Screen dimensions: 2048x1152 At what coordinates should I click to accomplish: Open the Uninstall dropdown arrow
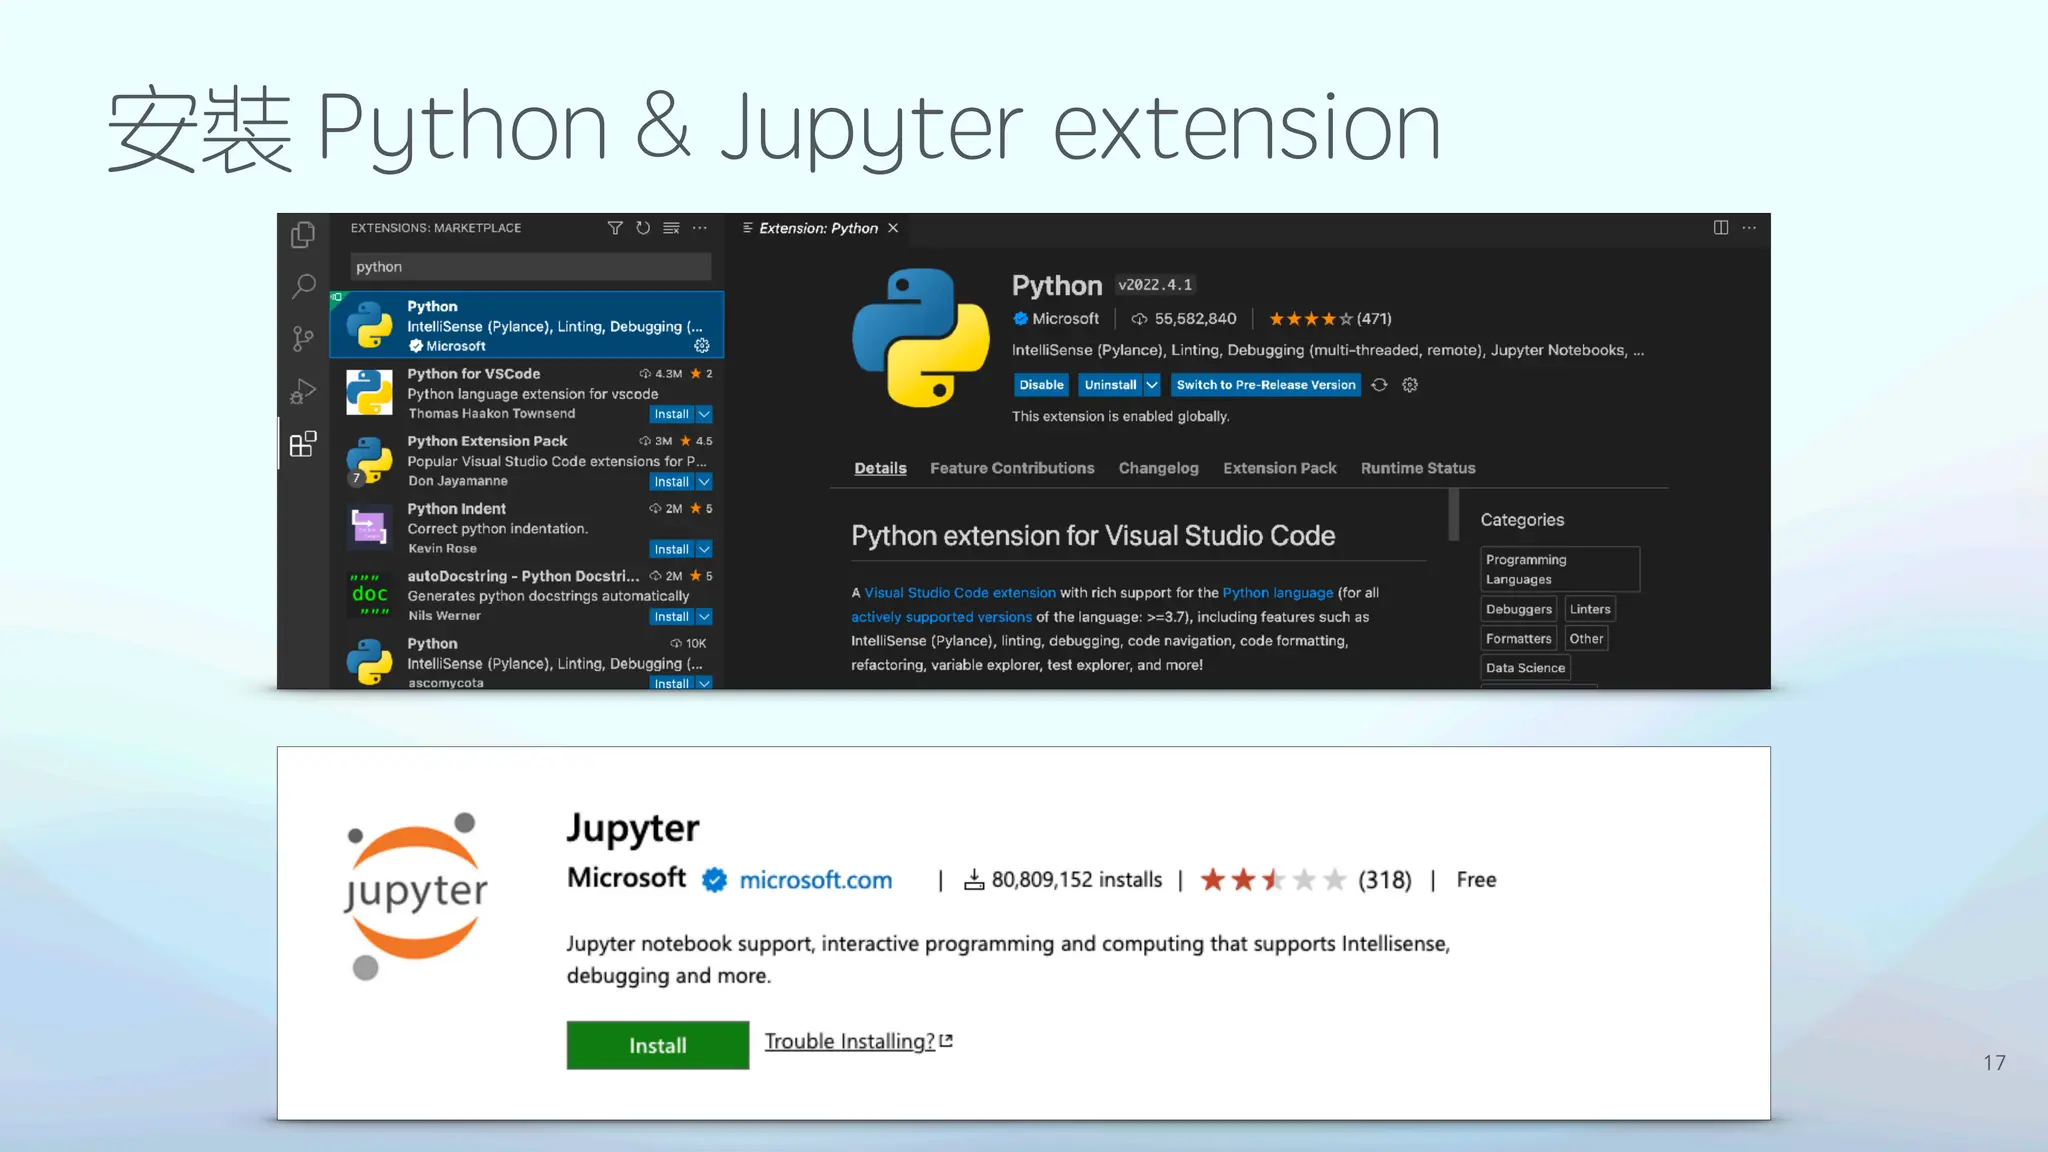coord(1152,385)
